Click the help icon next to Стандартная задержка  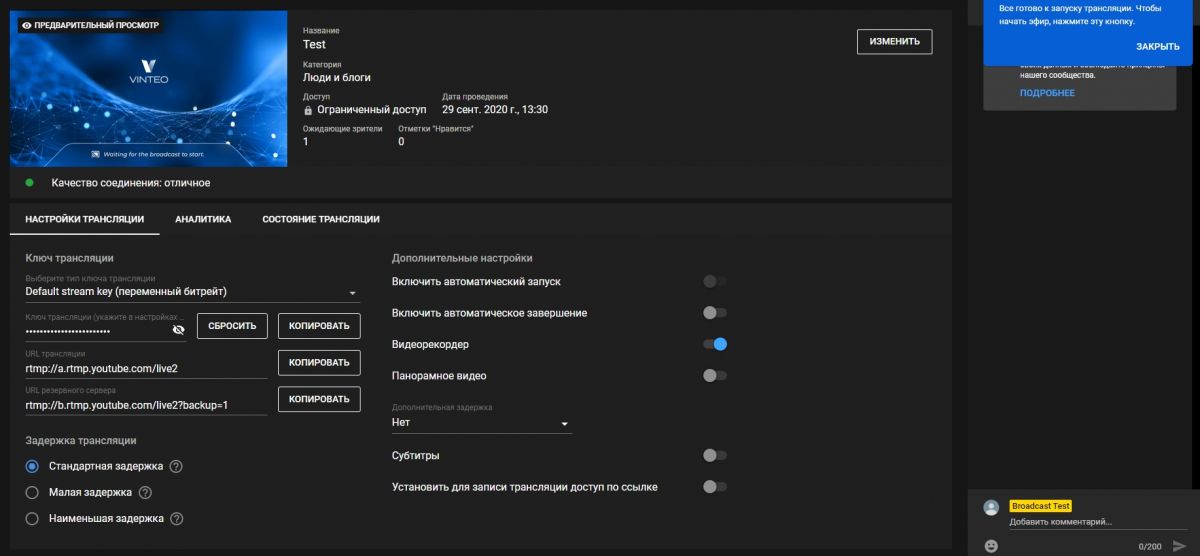pos(176,466)
